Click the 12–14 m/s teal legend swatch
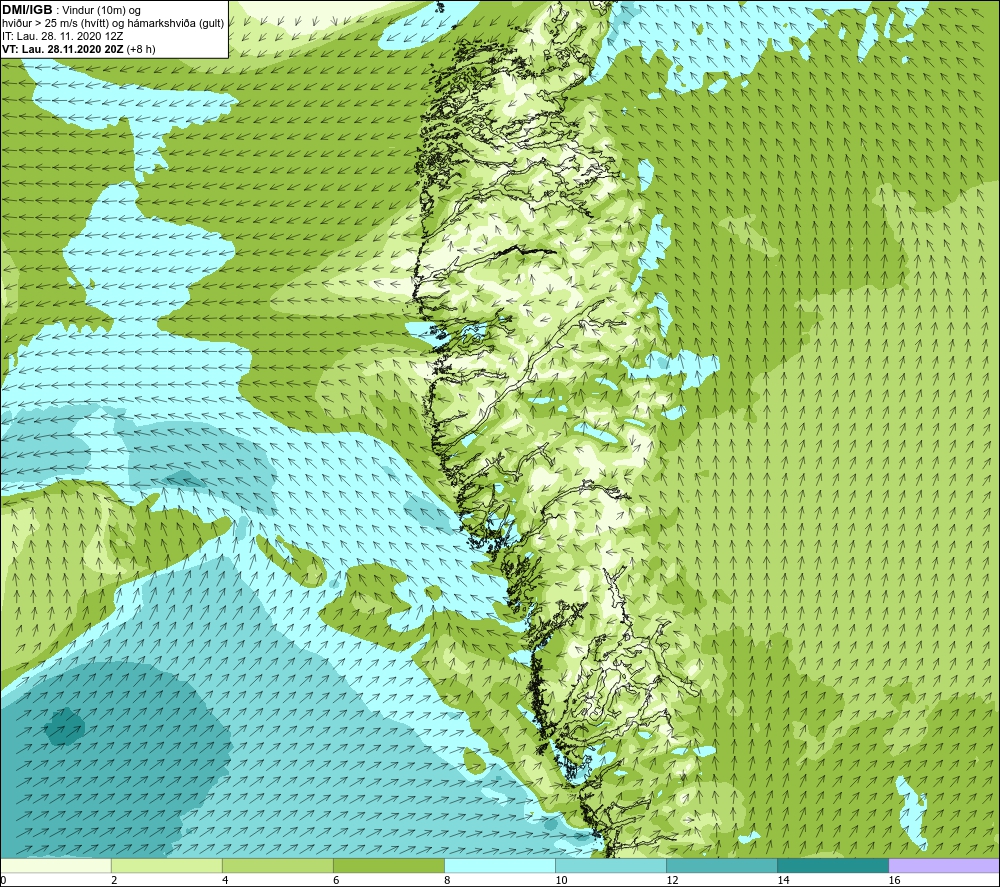 (722, 865)
